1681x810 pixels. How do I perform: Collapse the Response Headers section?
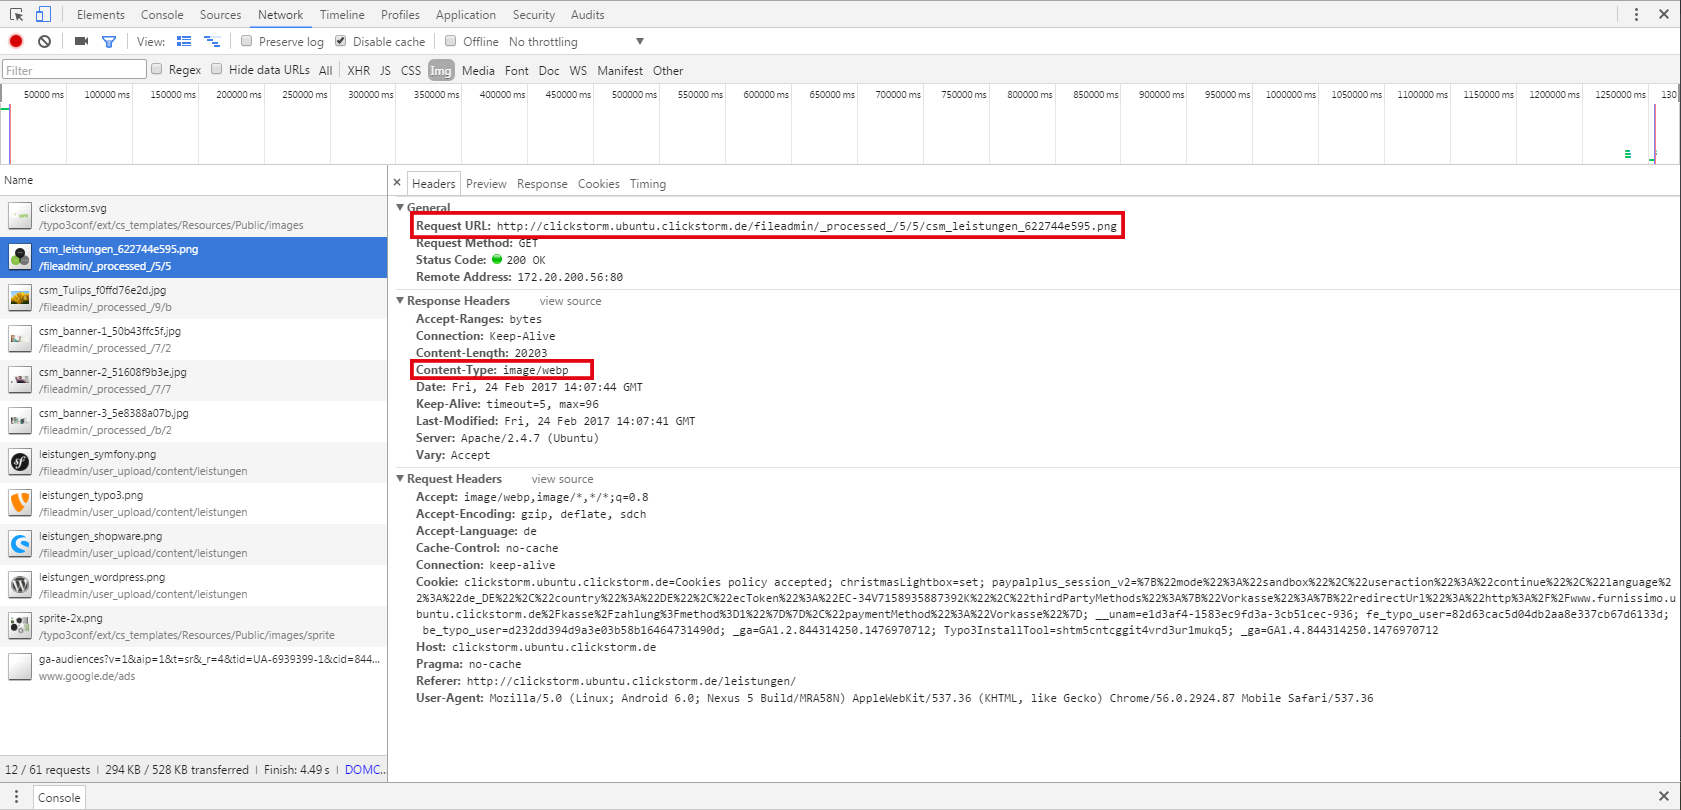click(x=401, y=300)
